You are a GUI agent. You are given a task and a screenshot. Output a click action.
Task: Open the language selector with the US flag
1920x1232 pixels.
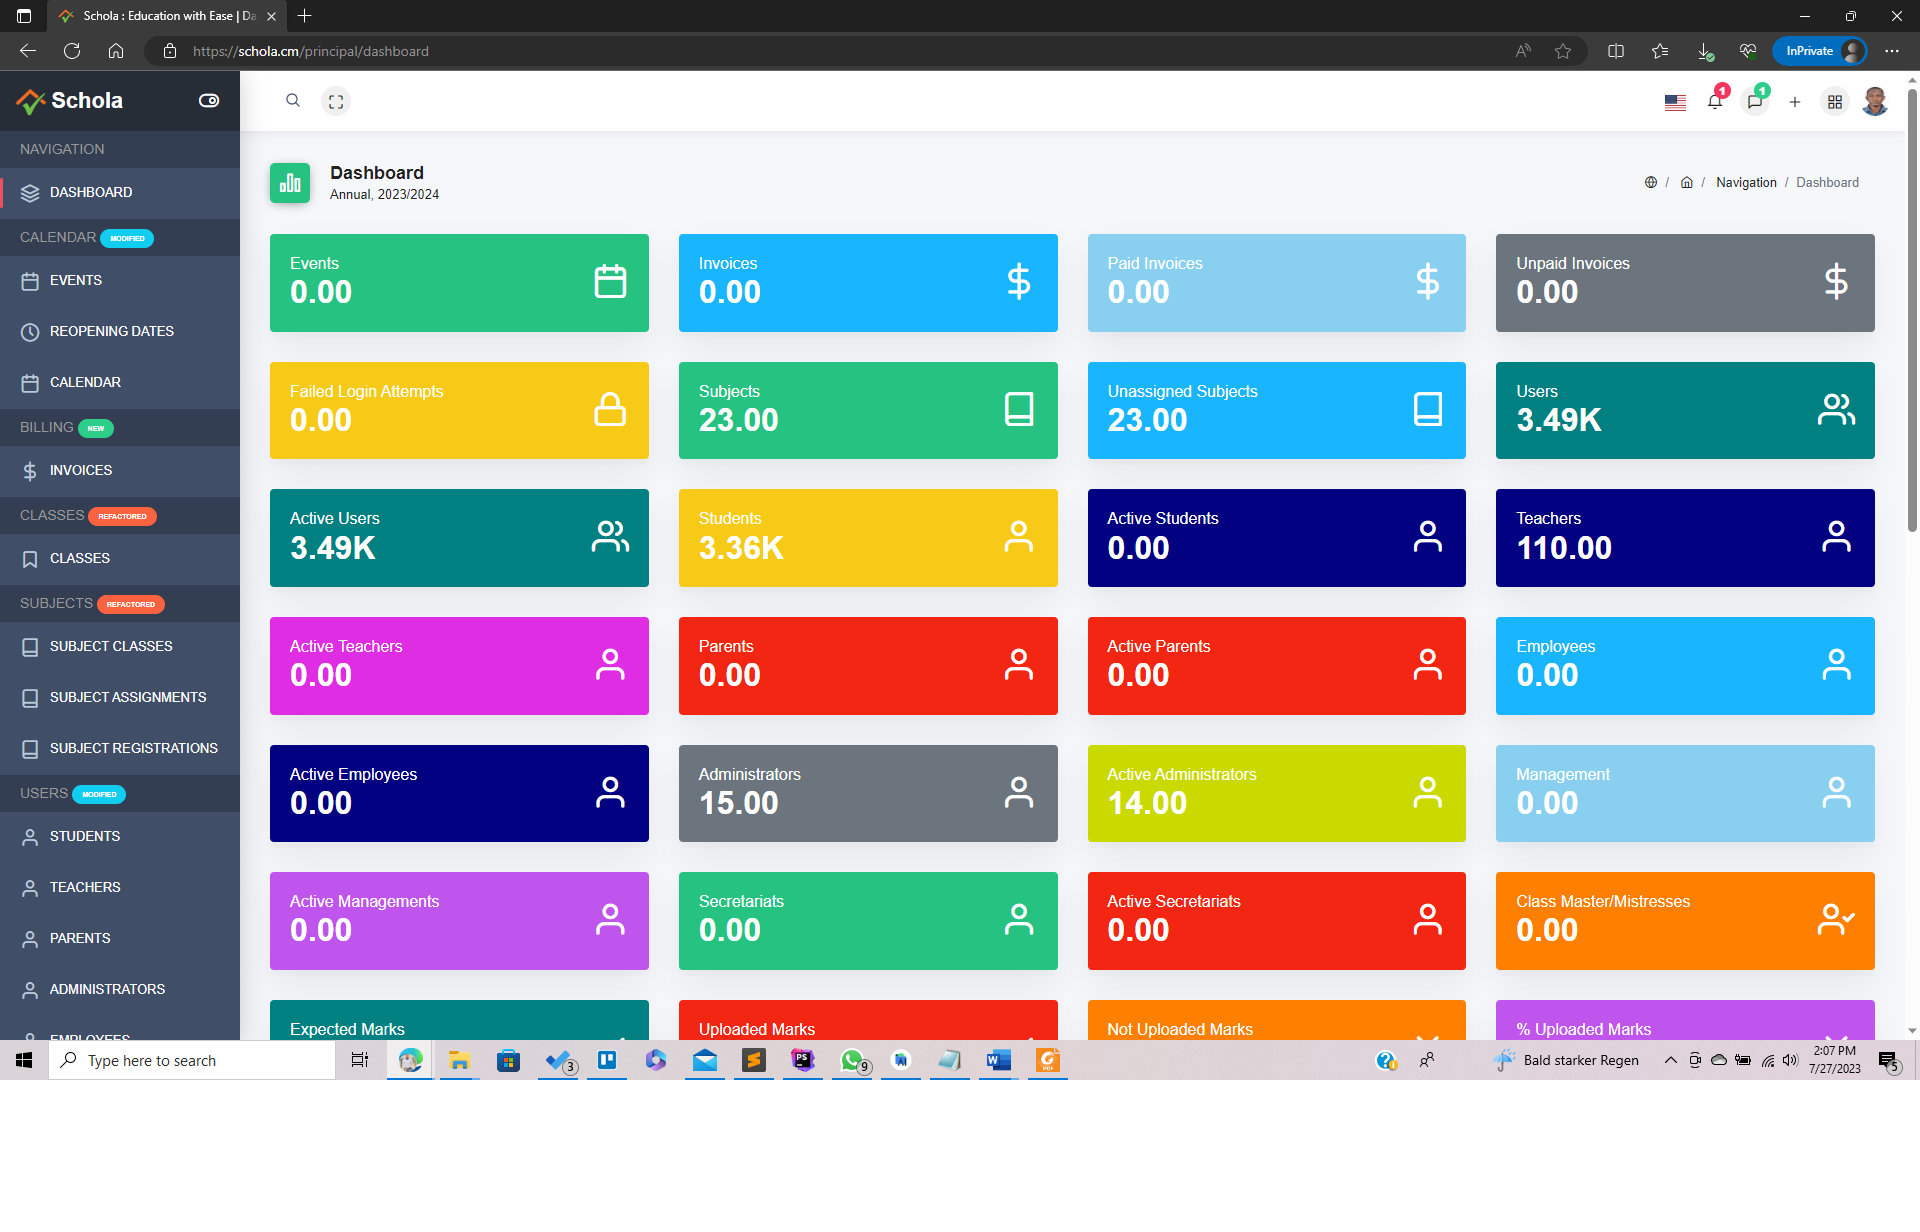click(x=1675, y=101)
